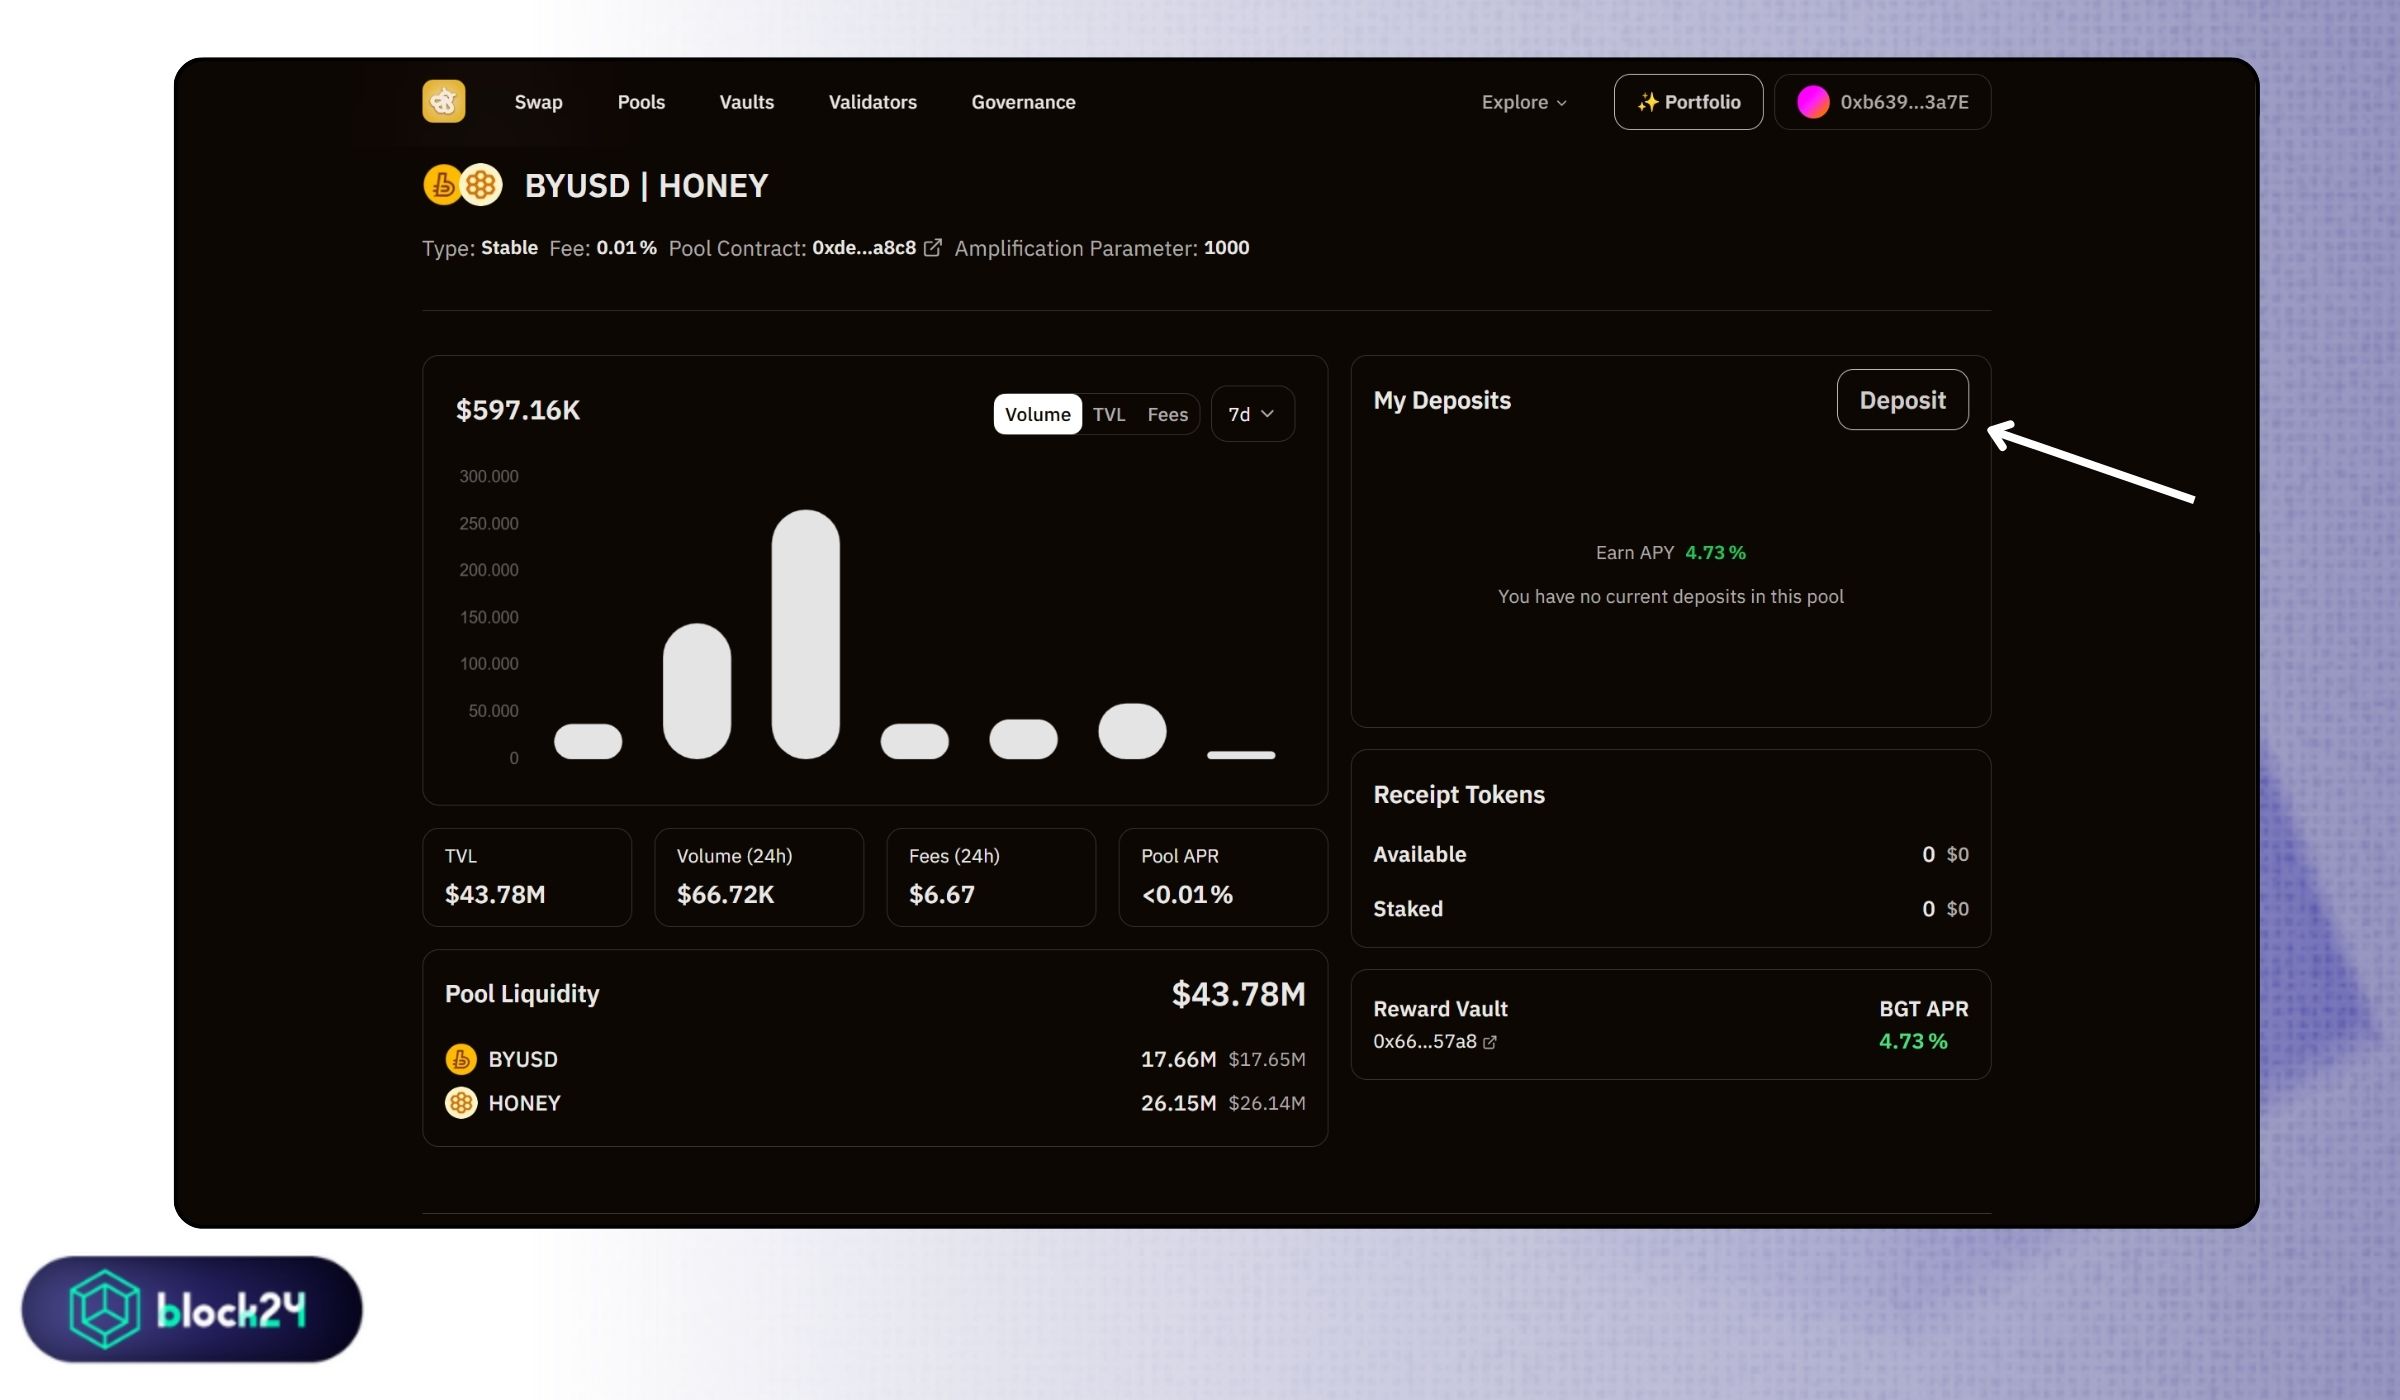Image resolution: width=2400 pixels, height=1400 pixels.
Task: Open the Governance section
Action: pyautogui.click(x=1023, y=102)
